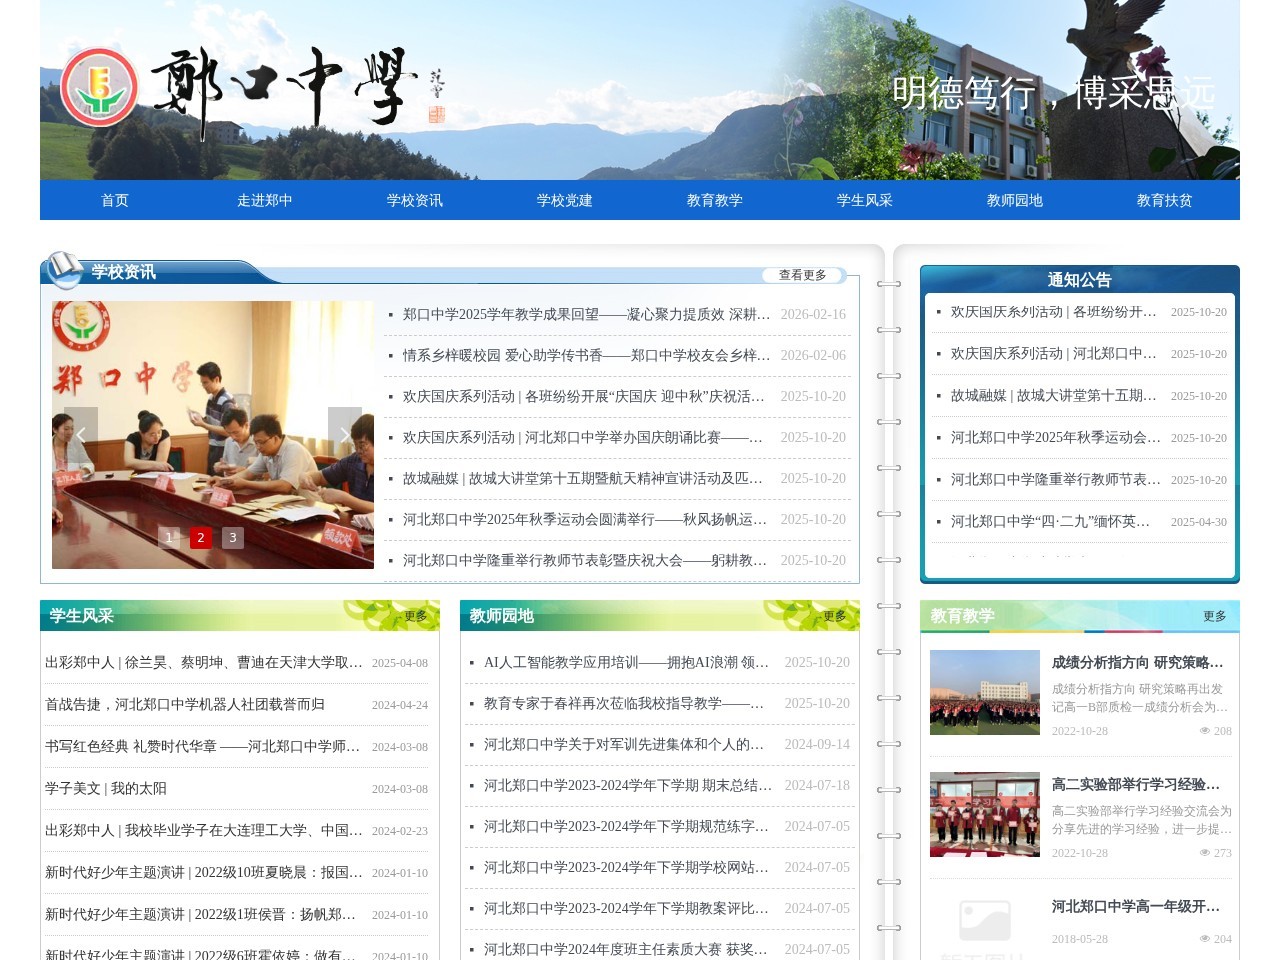This screenshot has height=960, width=1280.
Task: Jump to carousel slide 1
Action: click(169, 538)
